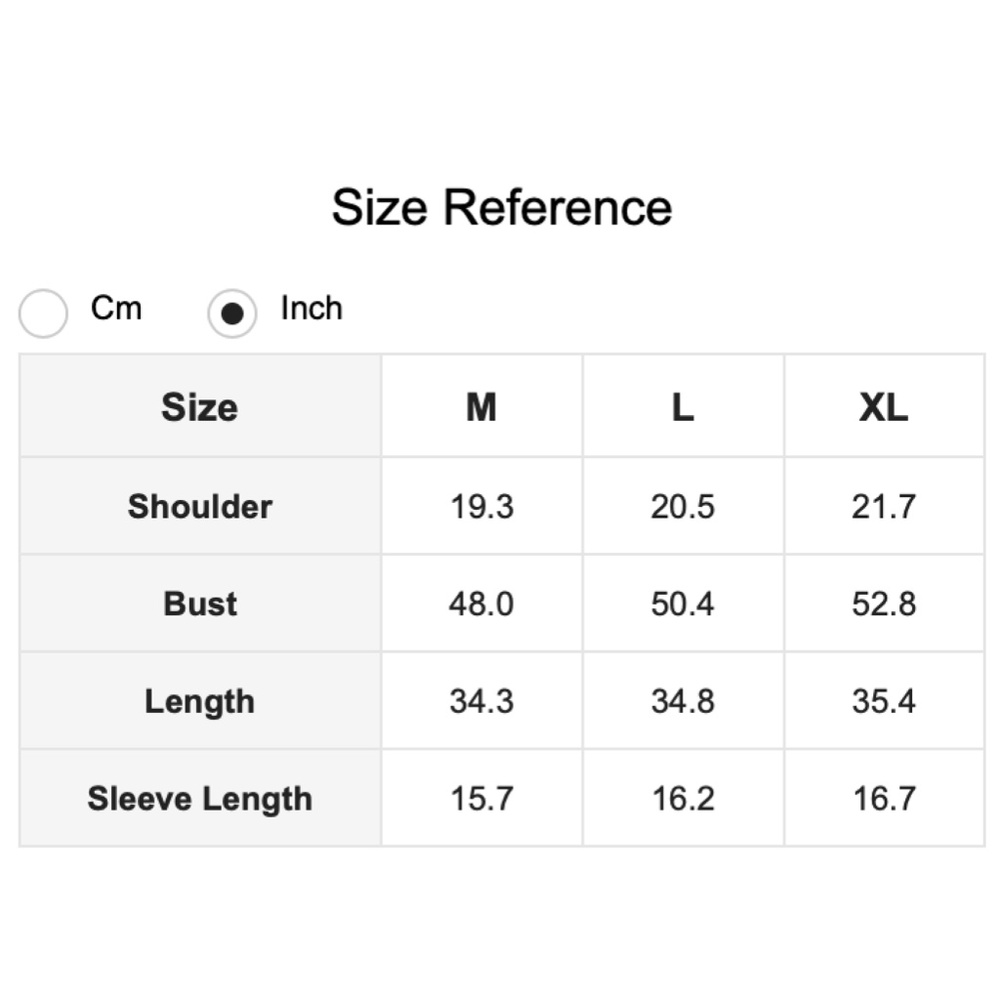Click the L bust value 50.4
This screenshot has height=1000, width=1000.
point(683,604)
